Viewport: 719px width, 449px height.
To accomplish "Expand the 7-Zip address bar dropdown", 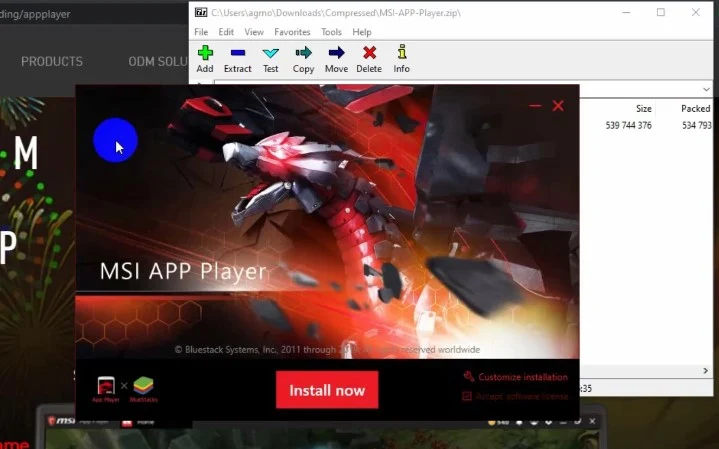I will pos(706,89).
